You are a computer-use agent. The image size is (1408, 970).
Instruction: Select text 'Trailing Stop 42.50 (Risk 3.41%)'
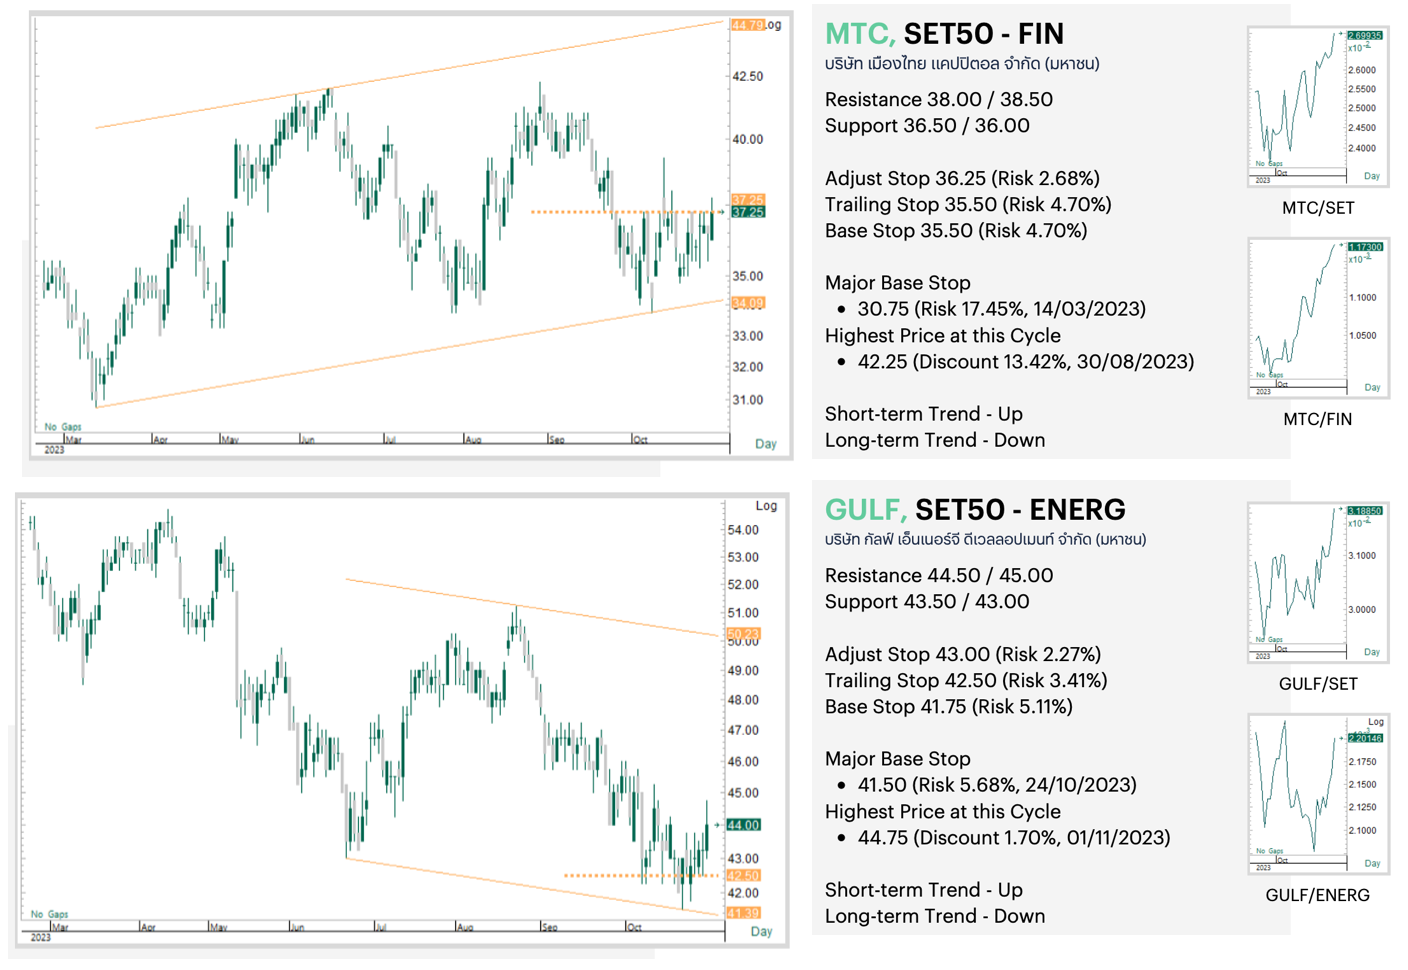click(966, 681)
